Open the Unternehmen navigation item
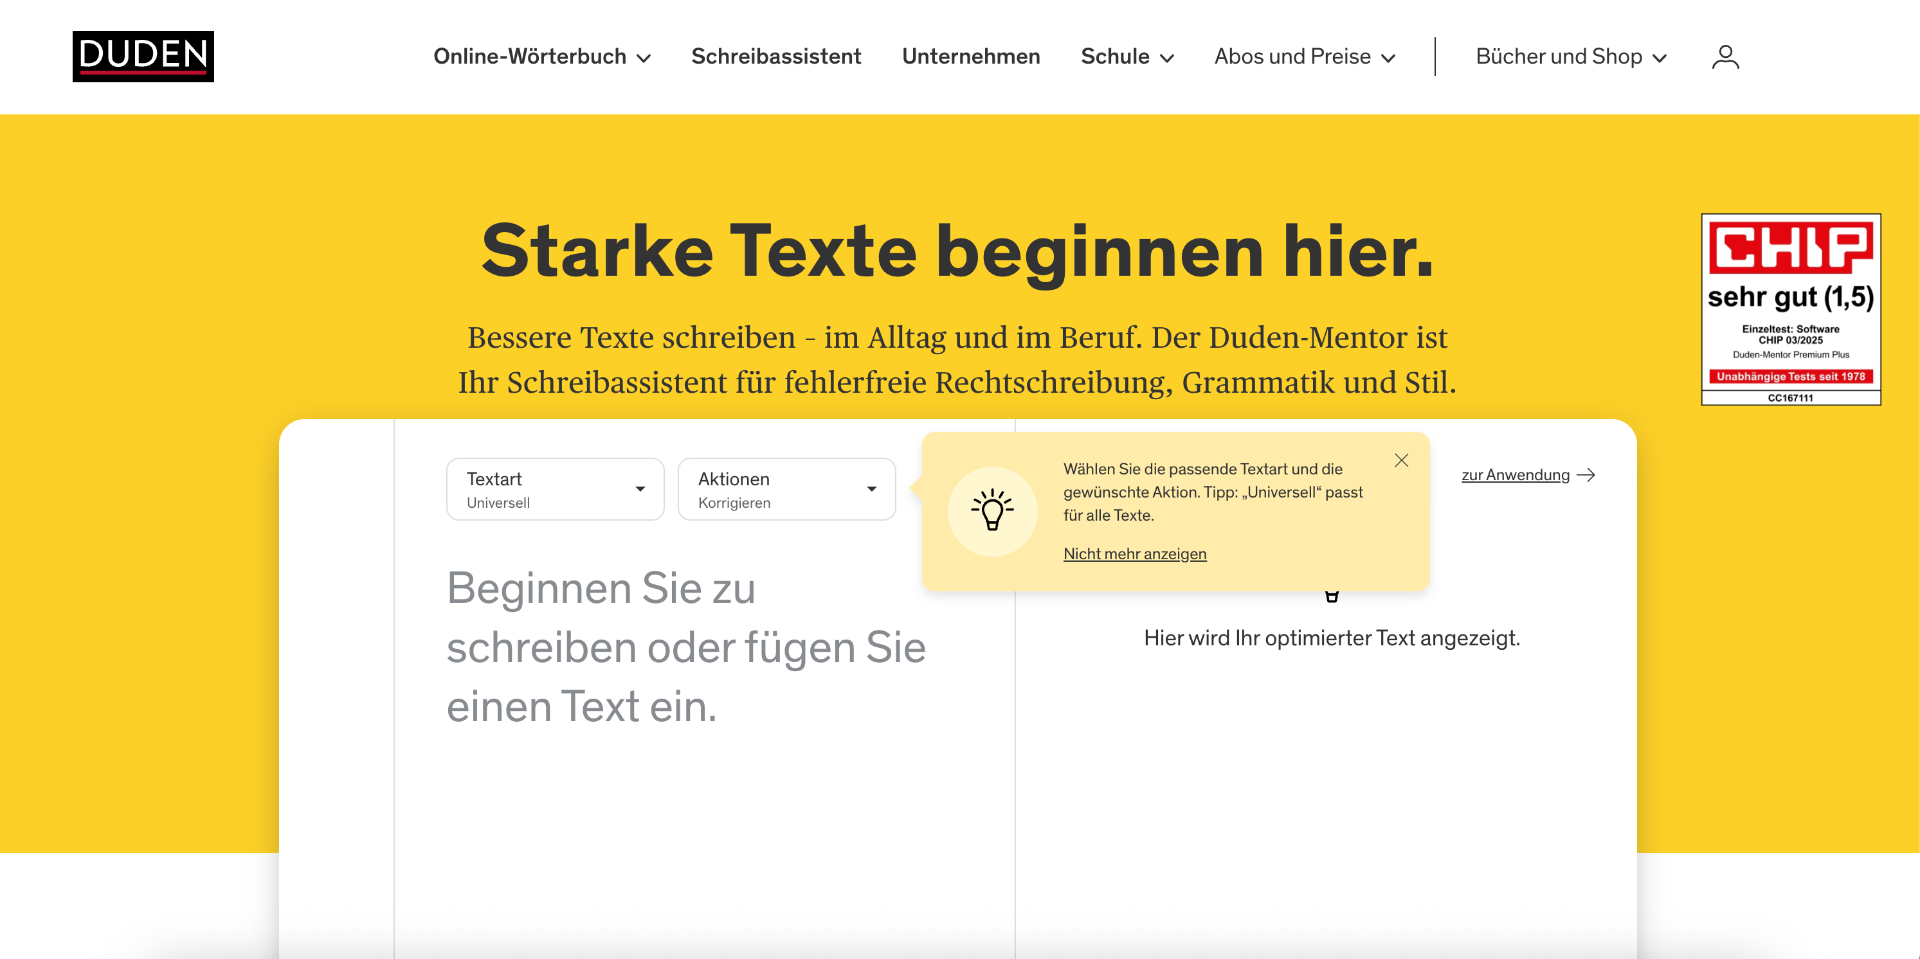The width and height of the screenshot is (1920, 959). (x=971, y=57)
